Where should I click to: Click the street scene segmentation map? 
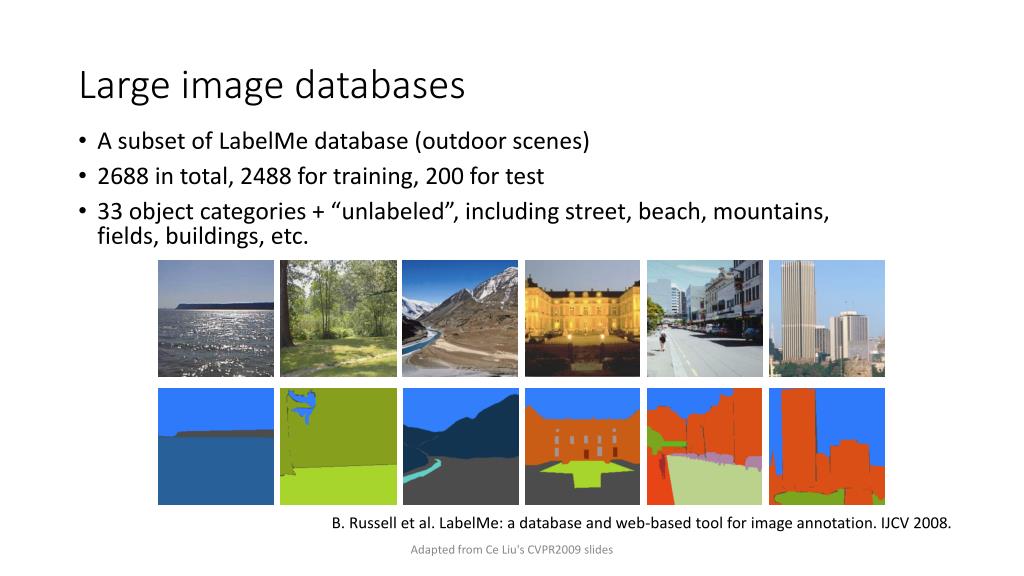click(705, 446)
